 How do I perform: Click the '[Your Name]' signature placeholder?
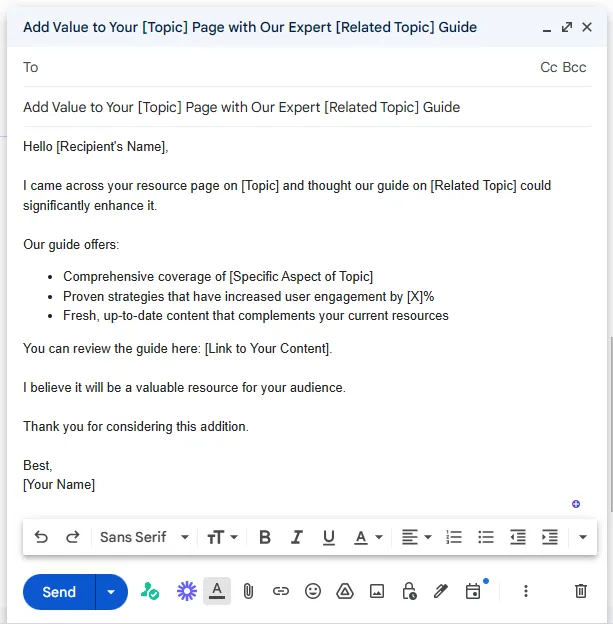pyautogui.click(x=59, y=485)
